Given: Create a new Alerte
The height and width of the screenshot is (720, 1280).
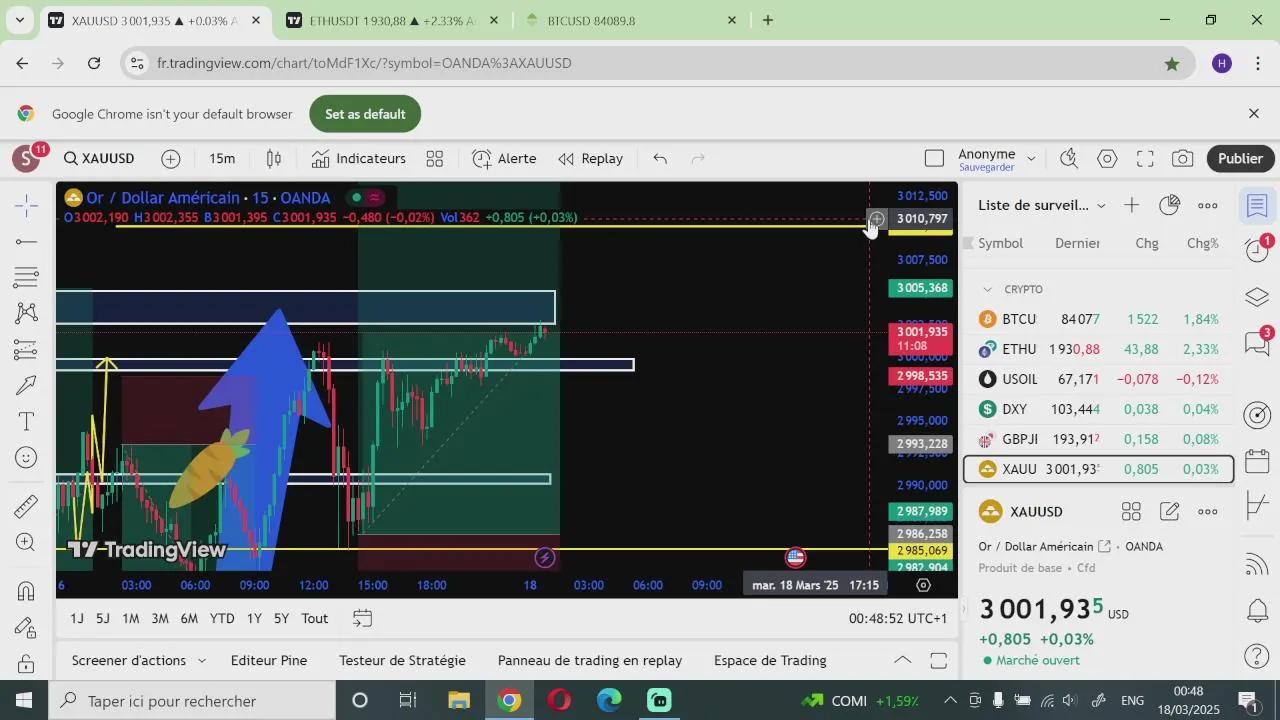Looking at the screenshot, I should [505, 159].
